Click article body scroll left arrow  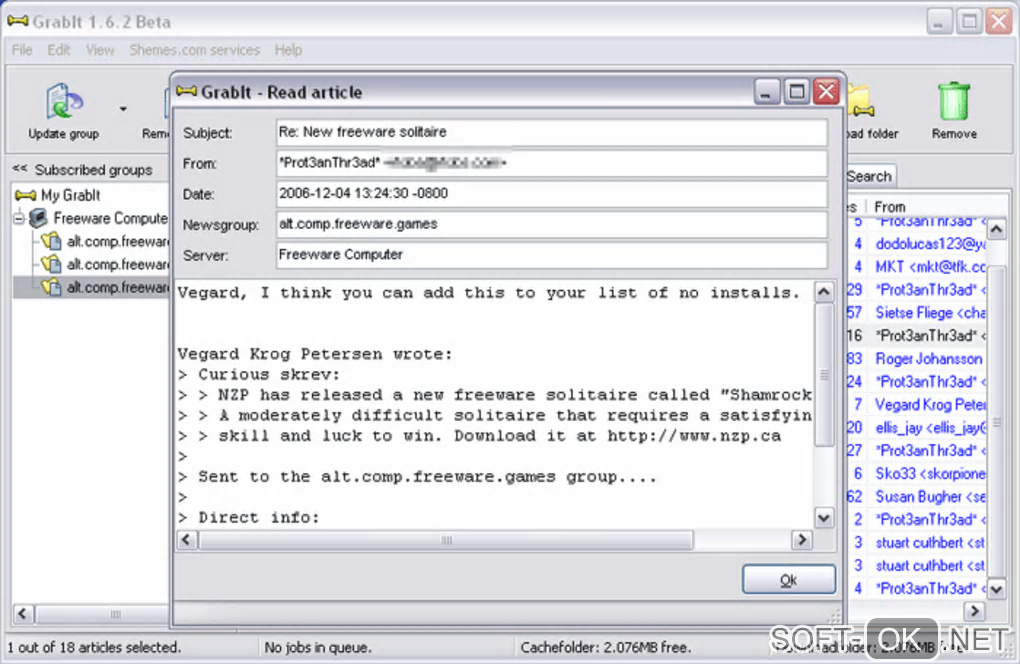click(x=187, y=540)
